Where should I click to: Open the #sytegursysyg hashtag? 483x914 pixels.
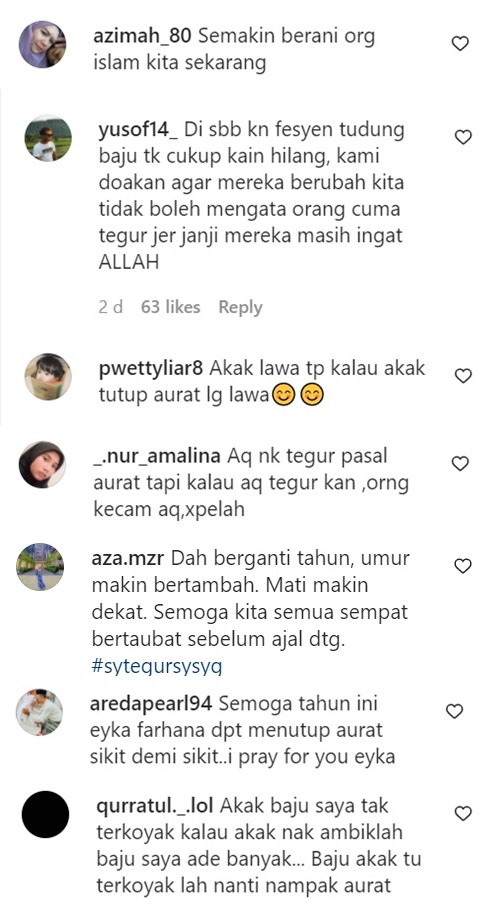pos(157,667)
